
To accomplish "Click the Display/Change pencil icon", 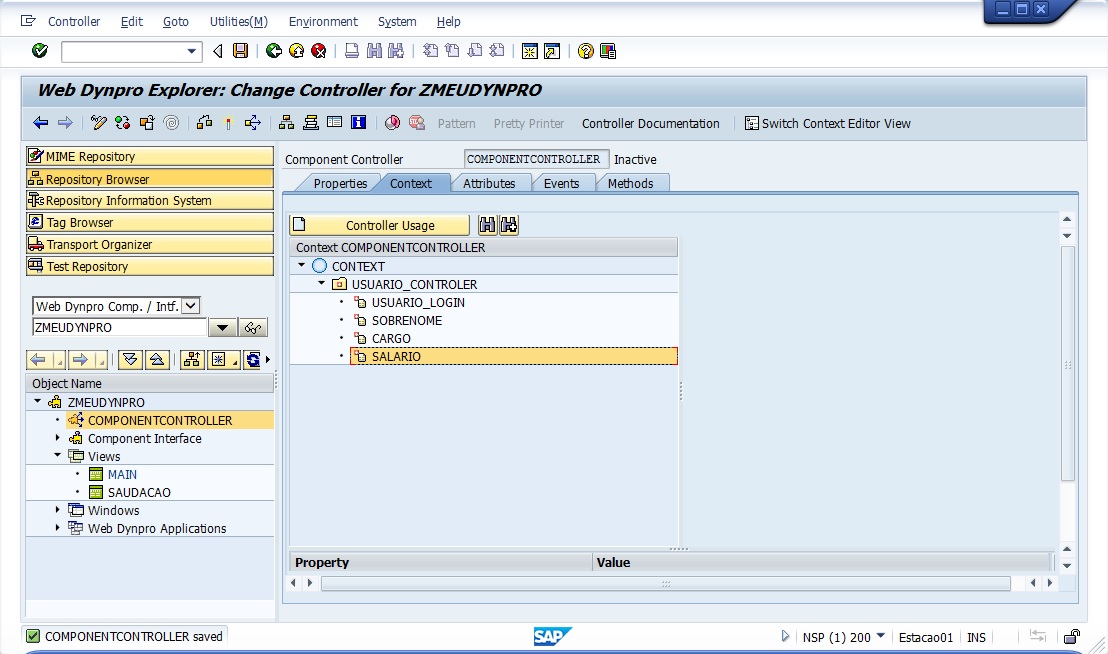I will [x=98, y=123].
